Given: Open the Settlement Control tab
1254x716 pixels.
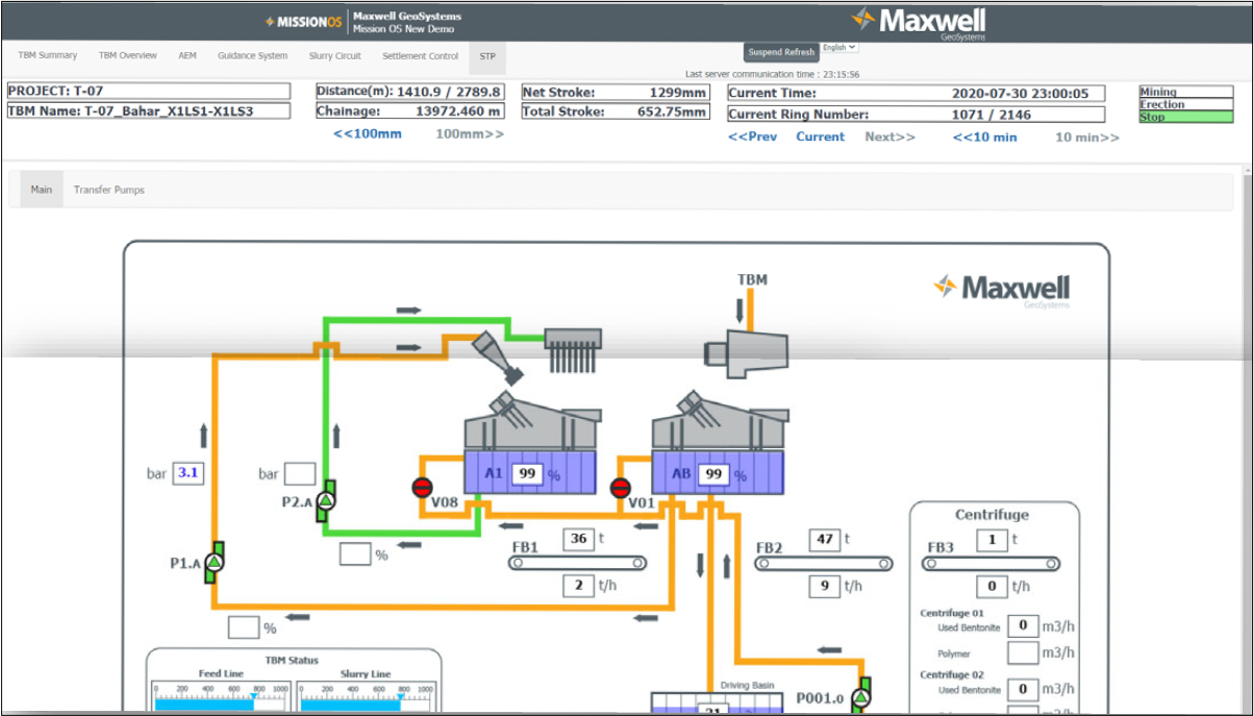Looking at the screenshot, I should [x=420, y=56].
